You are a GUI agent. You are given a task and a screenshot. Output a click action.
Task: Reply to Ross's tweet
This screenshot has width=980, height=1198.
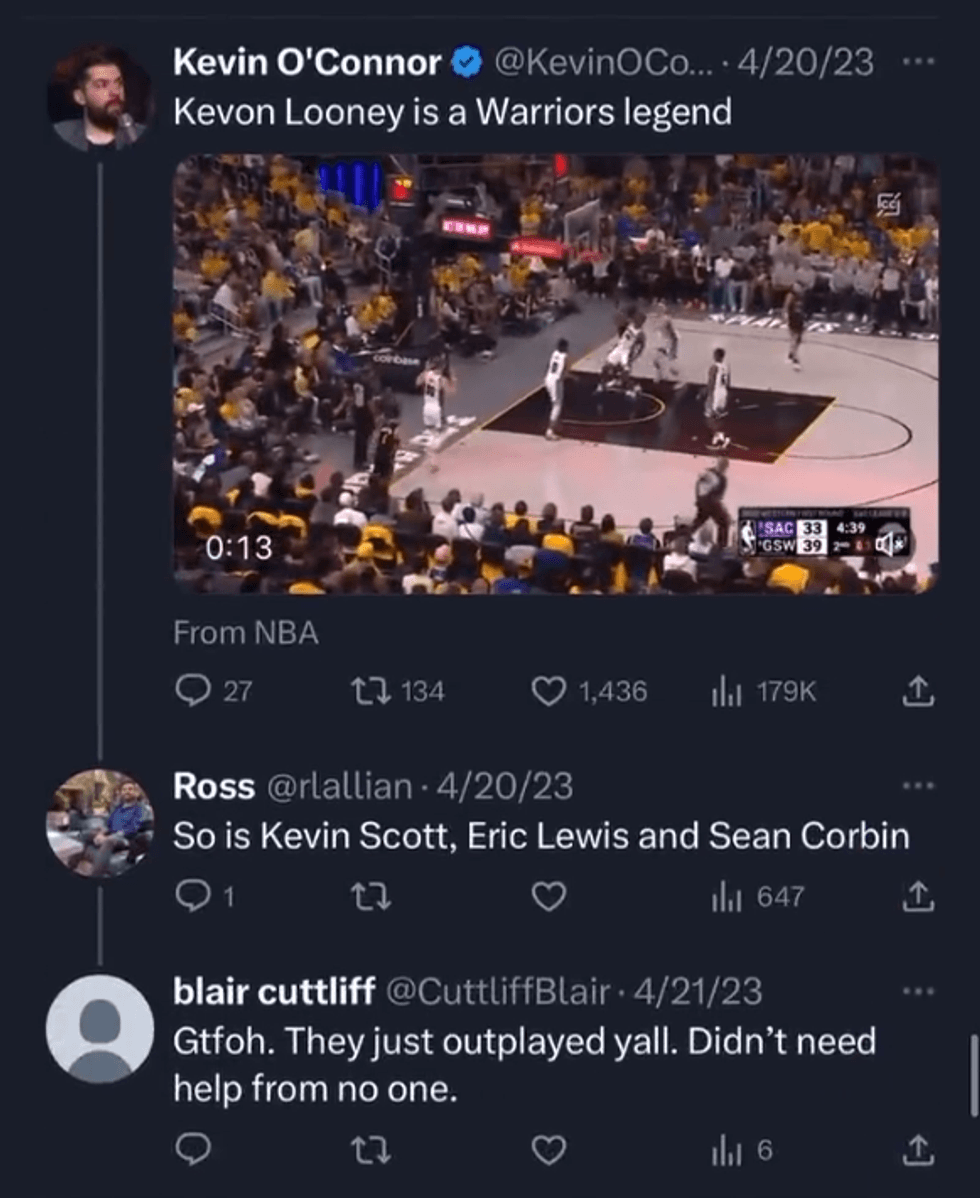click(191, 897)
